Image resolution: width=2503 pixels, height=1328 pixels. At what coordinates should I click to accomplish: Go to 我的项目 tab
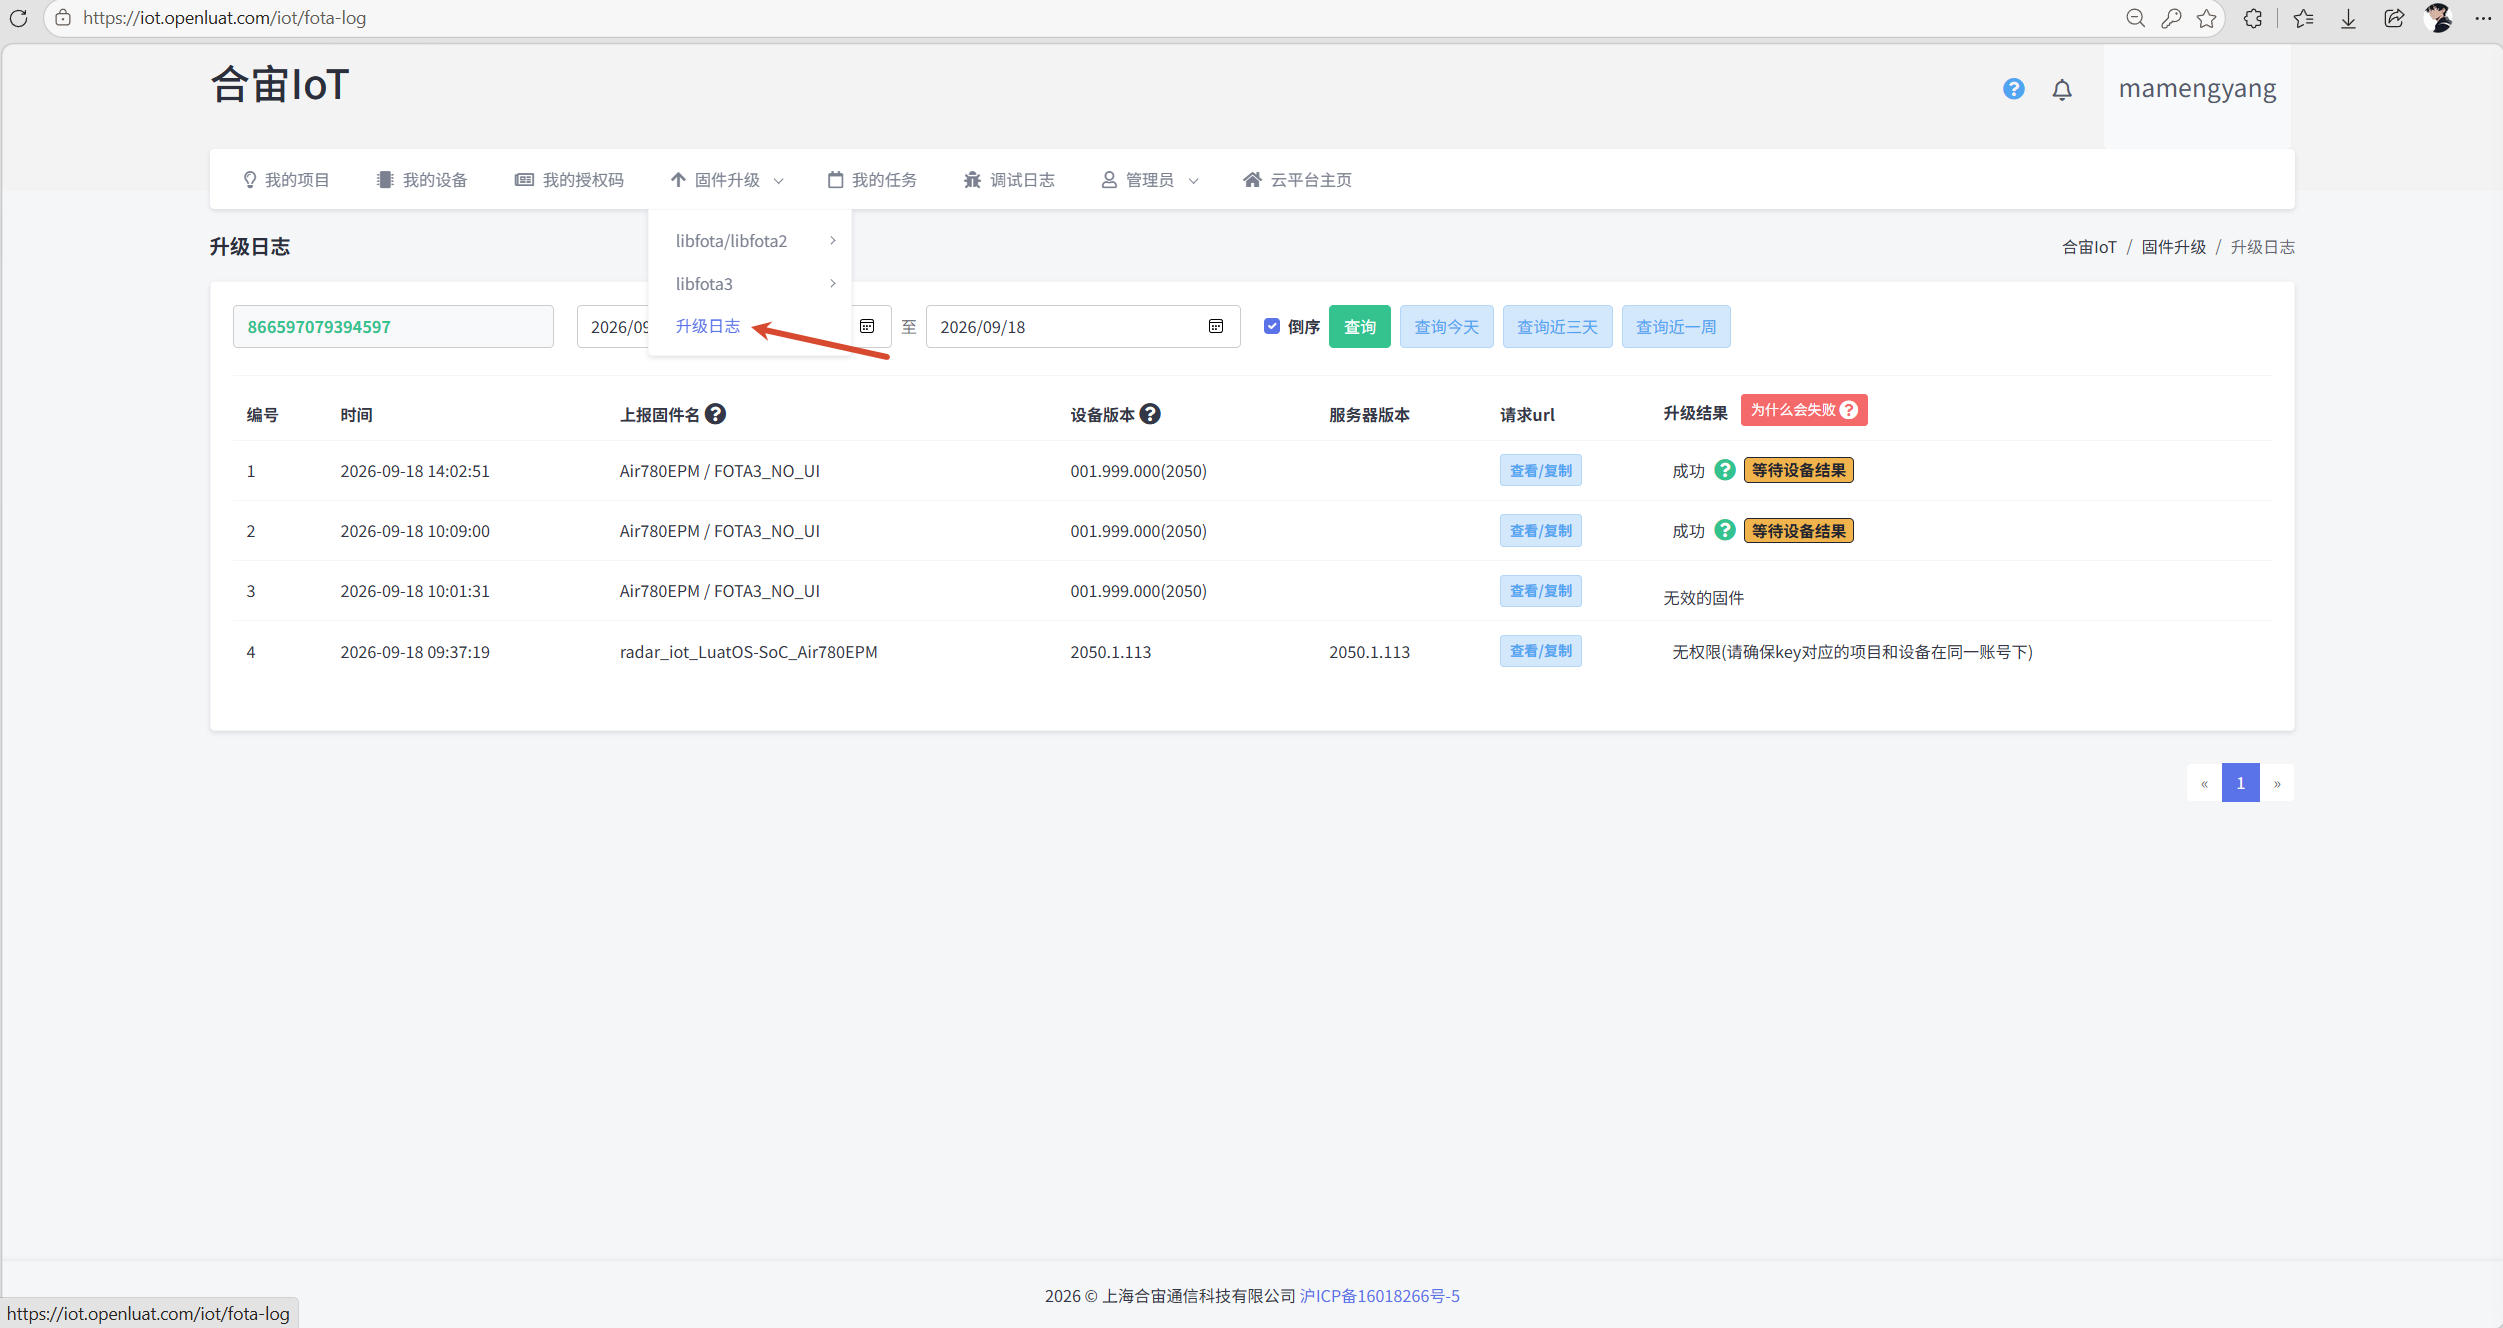[286, 180]
